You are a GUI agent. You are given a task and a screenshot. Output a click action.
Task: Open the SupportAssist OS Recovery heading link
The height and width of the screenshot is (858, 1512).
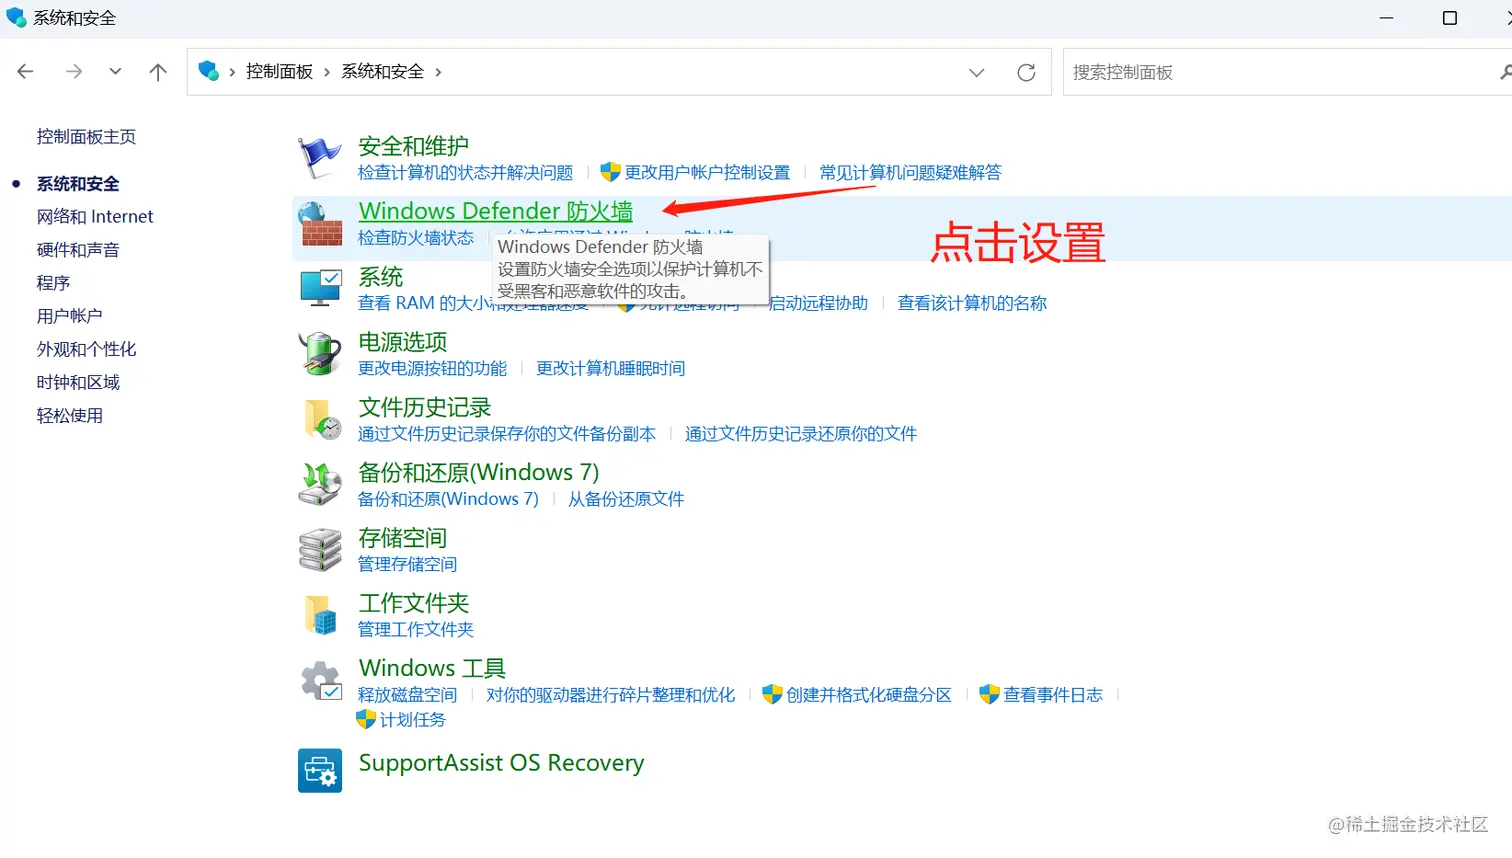click(501, 763)
